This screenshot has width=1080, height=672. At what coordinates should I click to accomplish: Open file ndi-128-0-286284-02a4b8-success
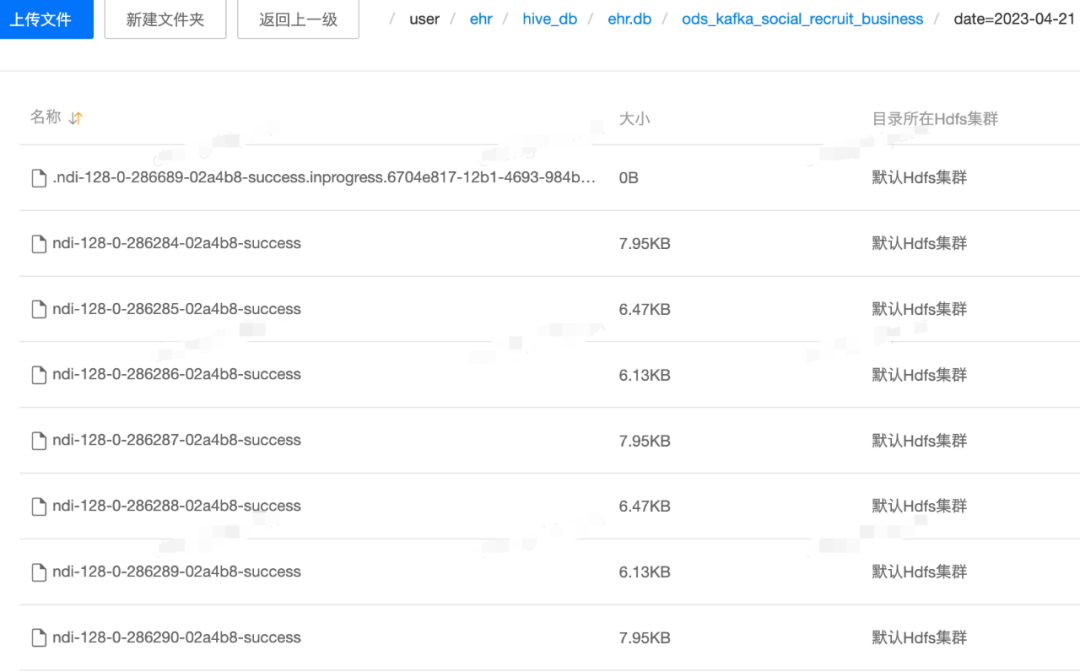pos(176,243)
